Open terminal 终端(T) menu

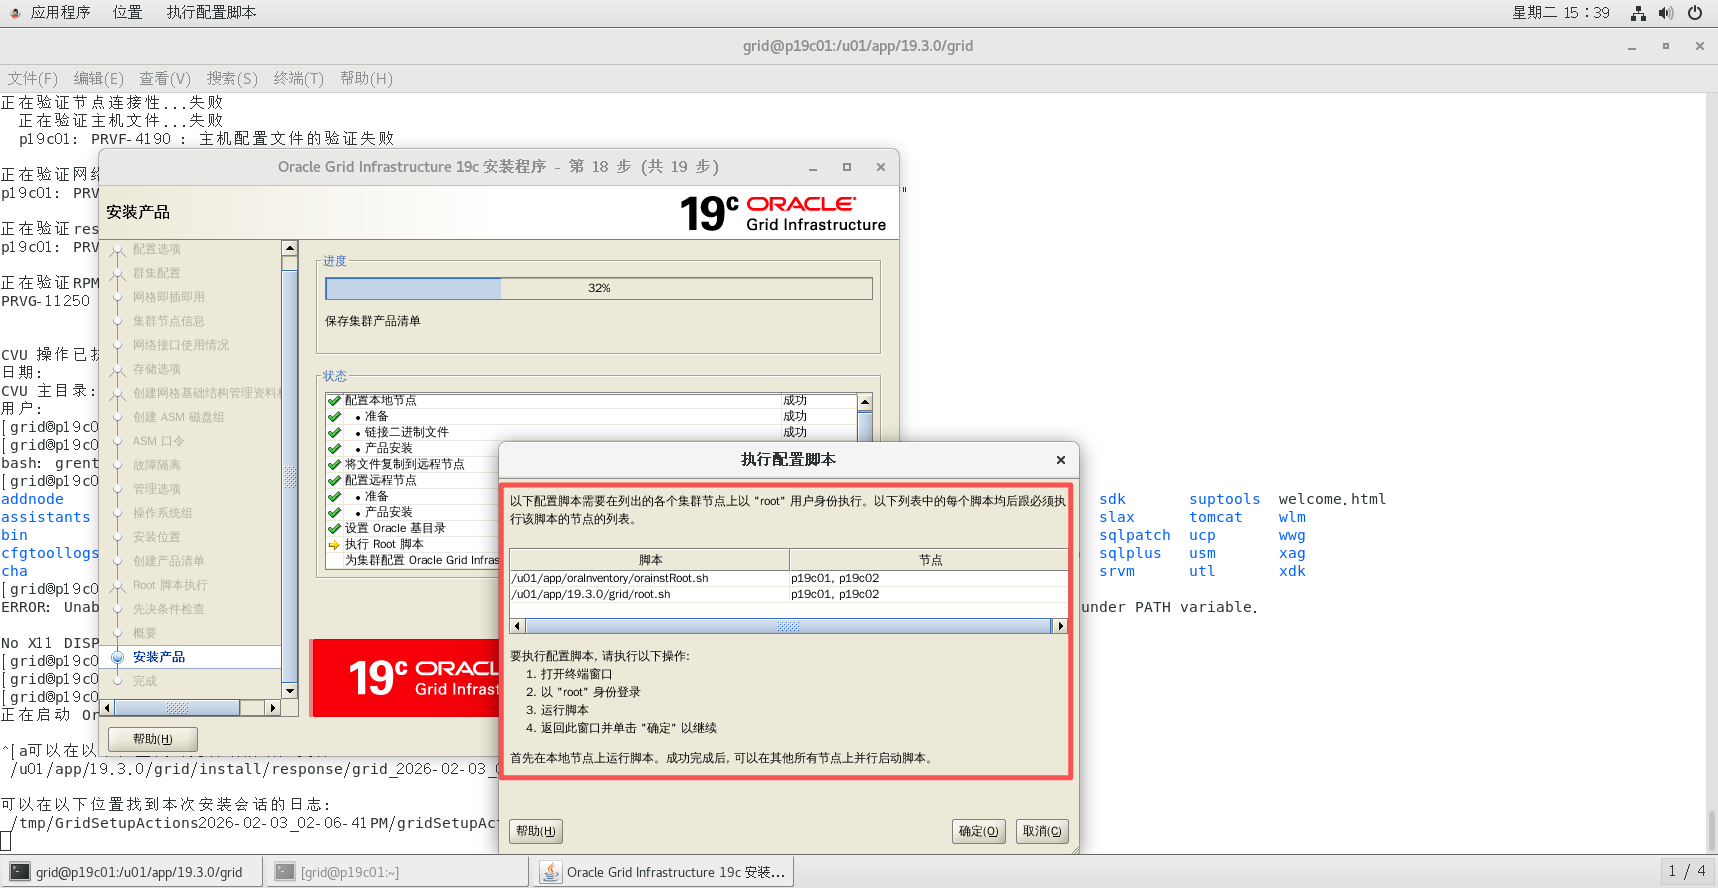pyautogui.click(x=298, y=78)
